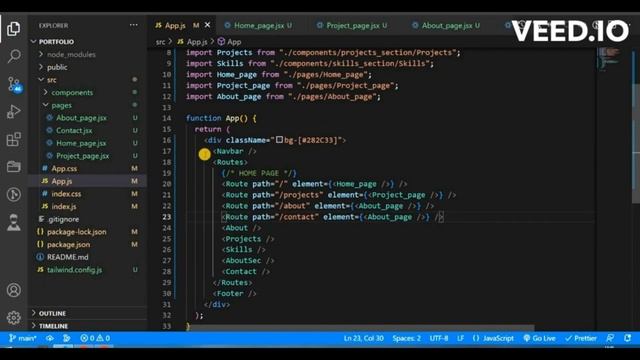
Task: Expand the TIMELINE section
Action: pos(53,326)
